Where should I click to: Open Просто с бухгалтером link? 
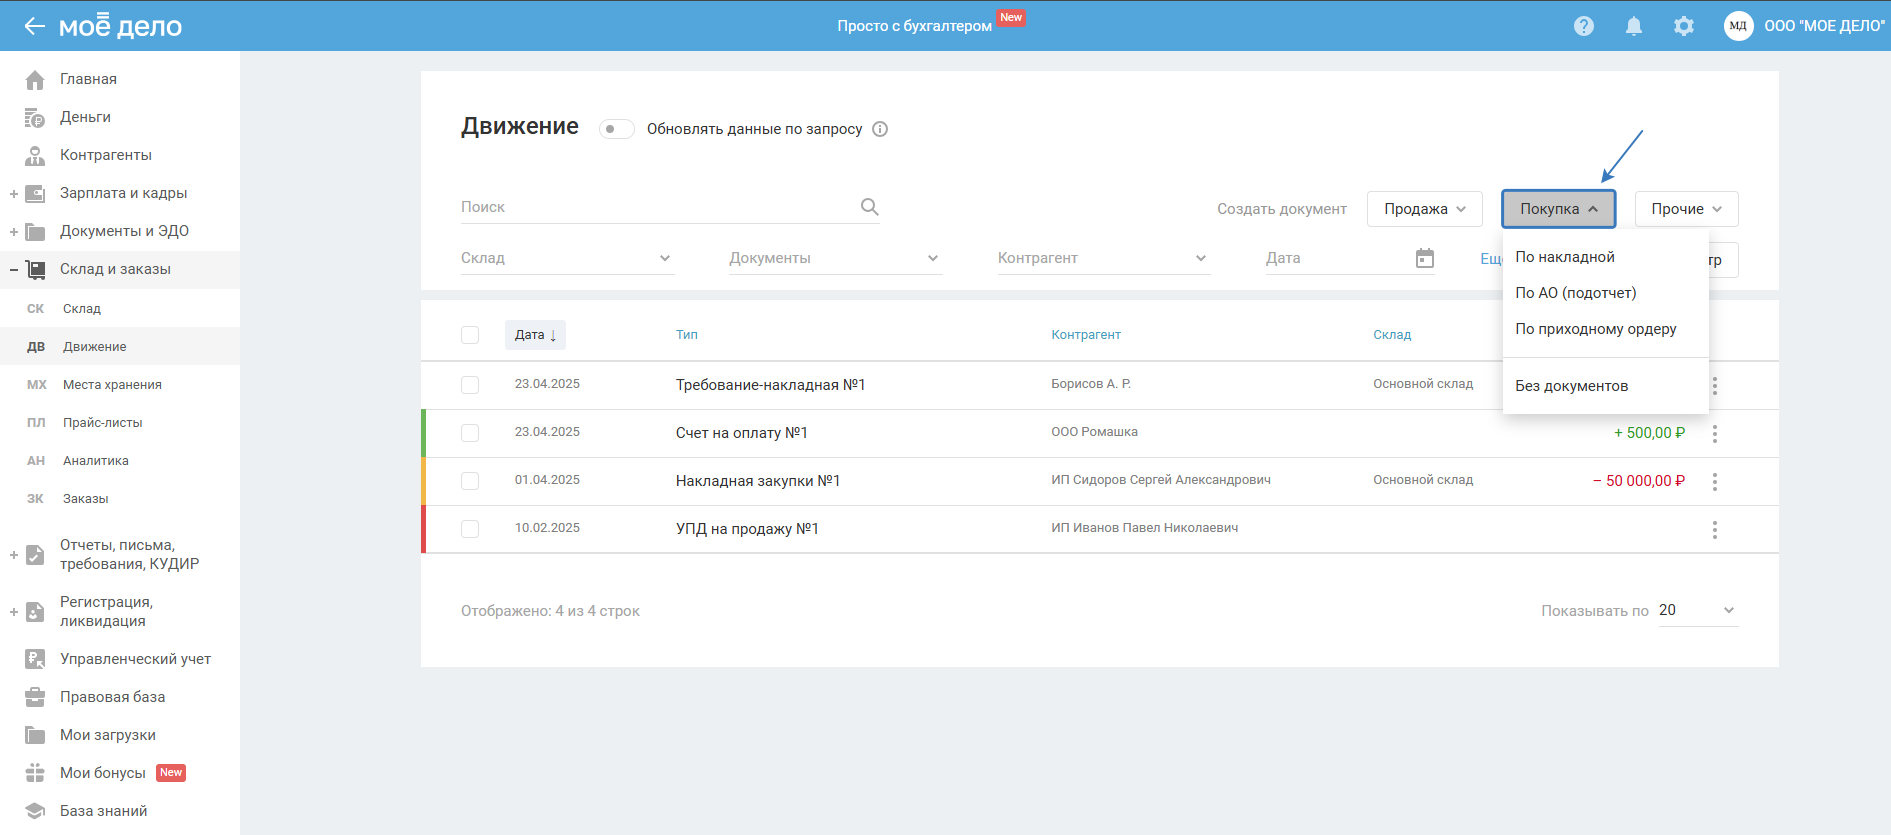click(x=914, y=26)
